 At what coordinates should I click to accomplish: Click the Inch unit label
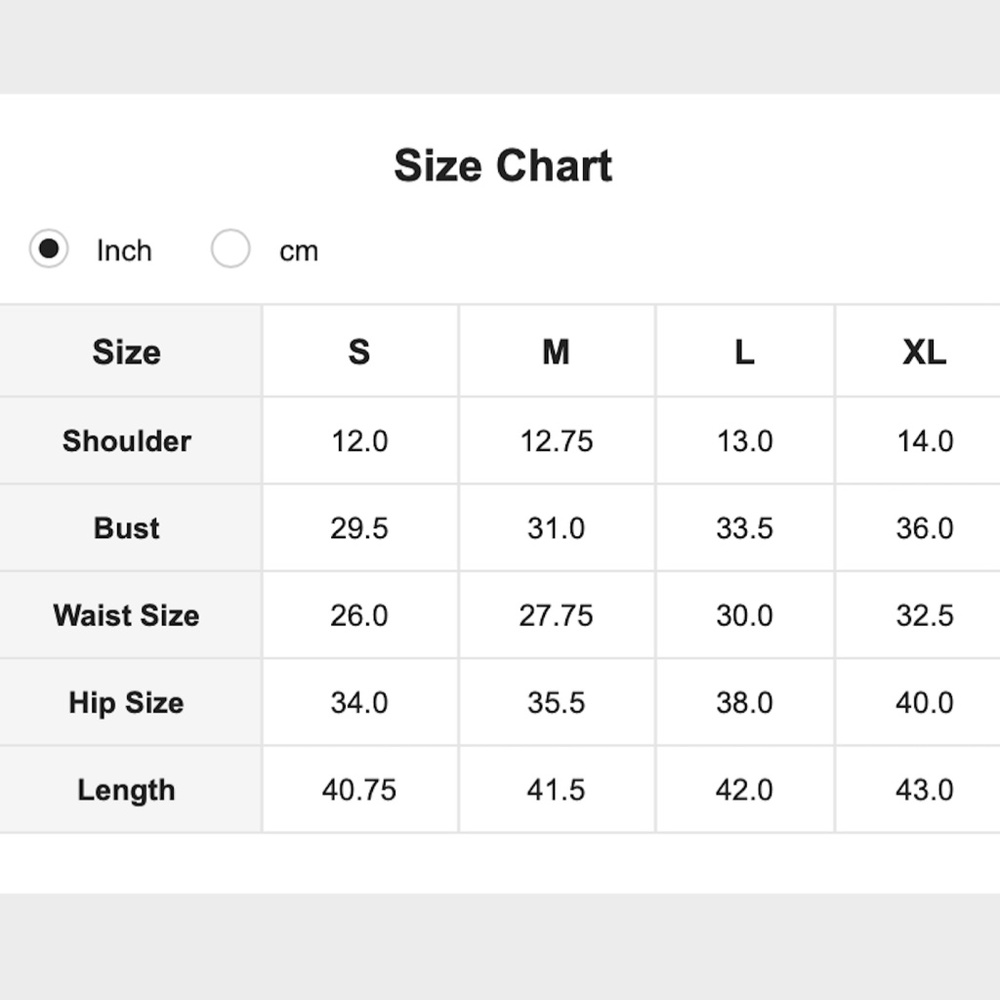pos(124,251)
